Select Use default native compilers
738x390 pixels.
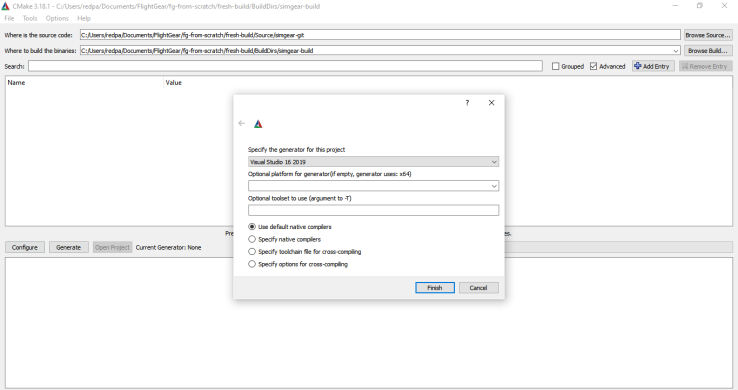[x=290, y=227]
